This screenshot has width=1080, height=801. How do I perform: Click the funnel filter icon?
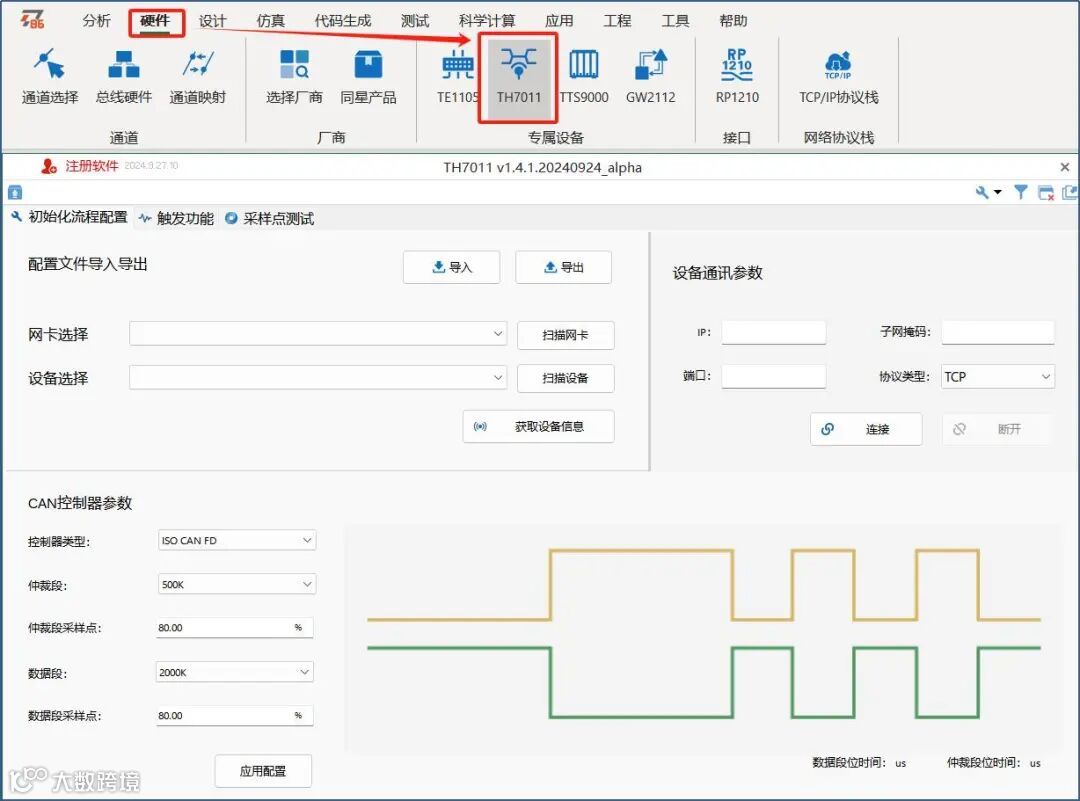coord(1021,193)
